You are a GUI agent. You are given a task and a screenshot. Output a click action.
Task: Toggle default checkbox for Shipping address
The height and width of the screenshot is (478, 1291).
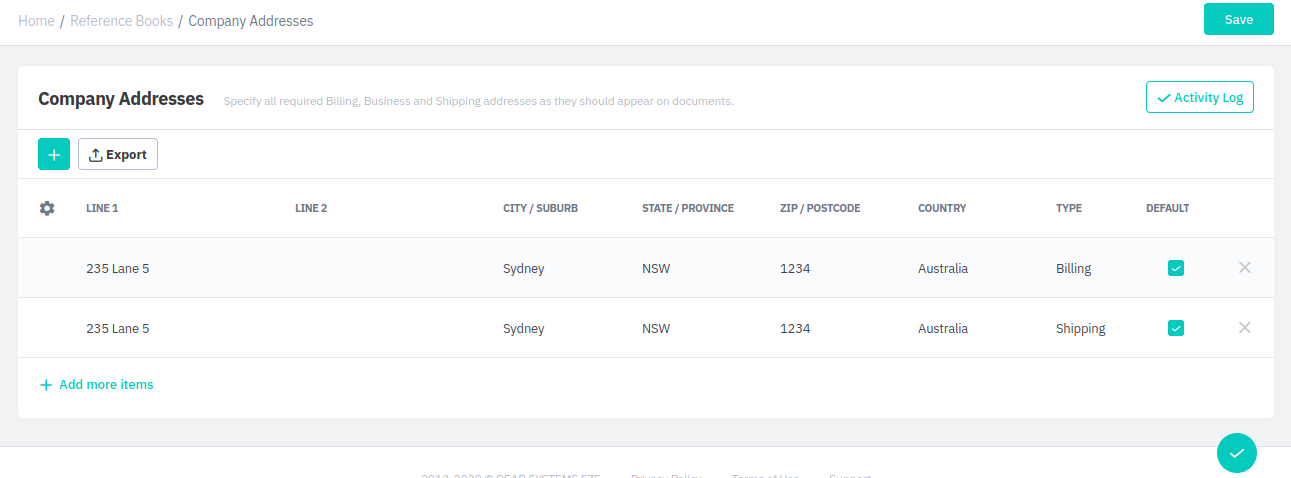pos(1176,328)
